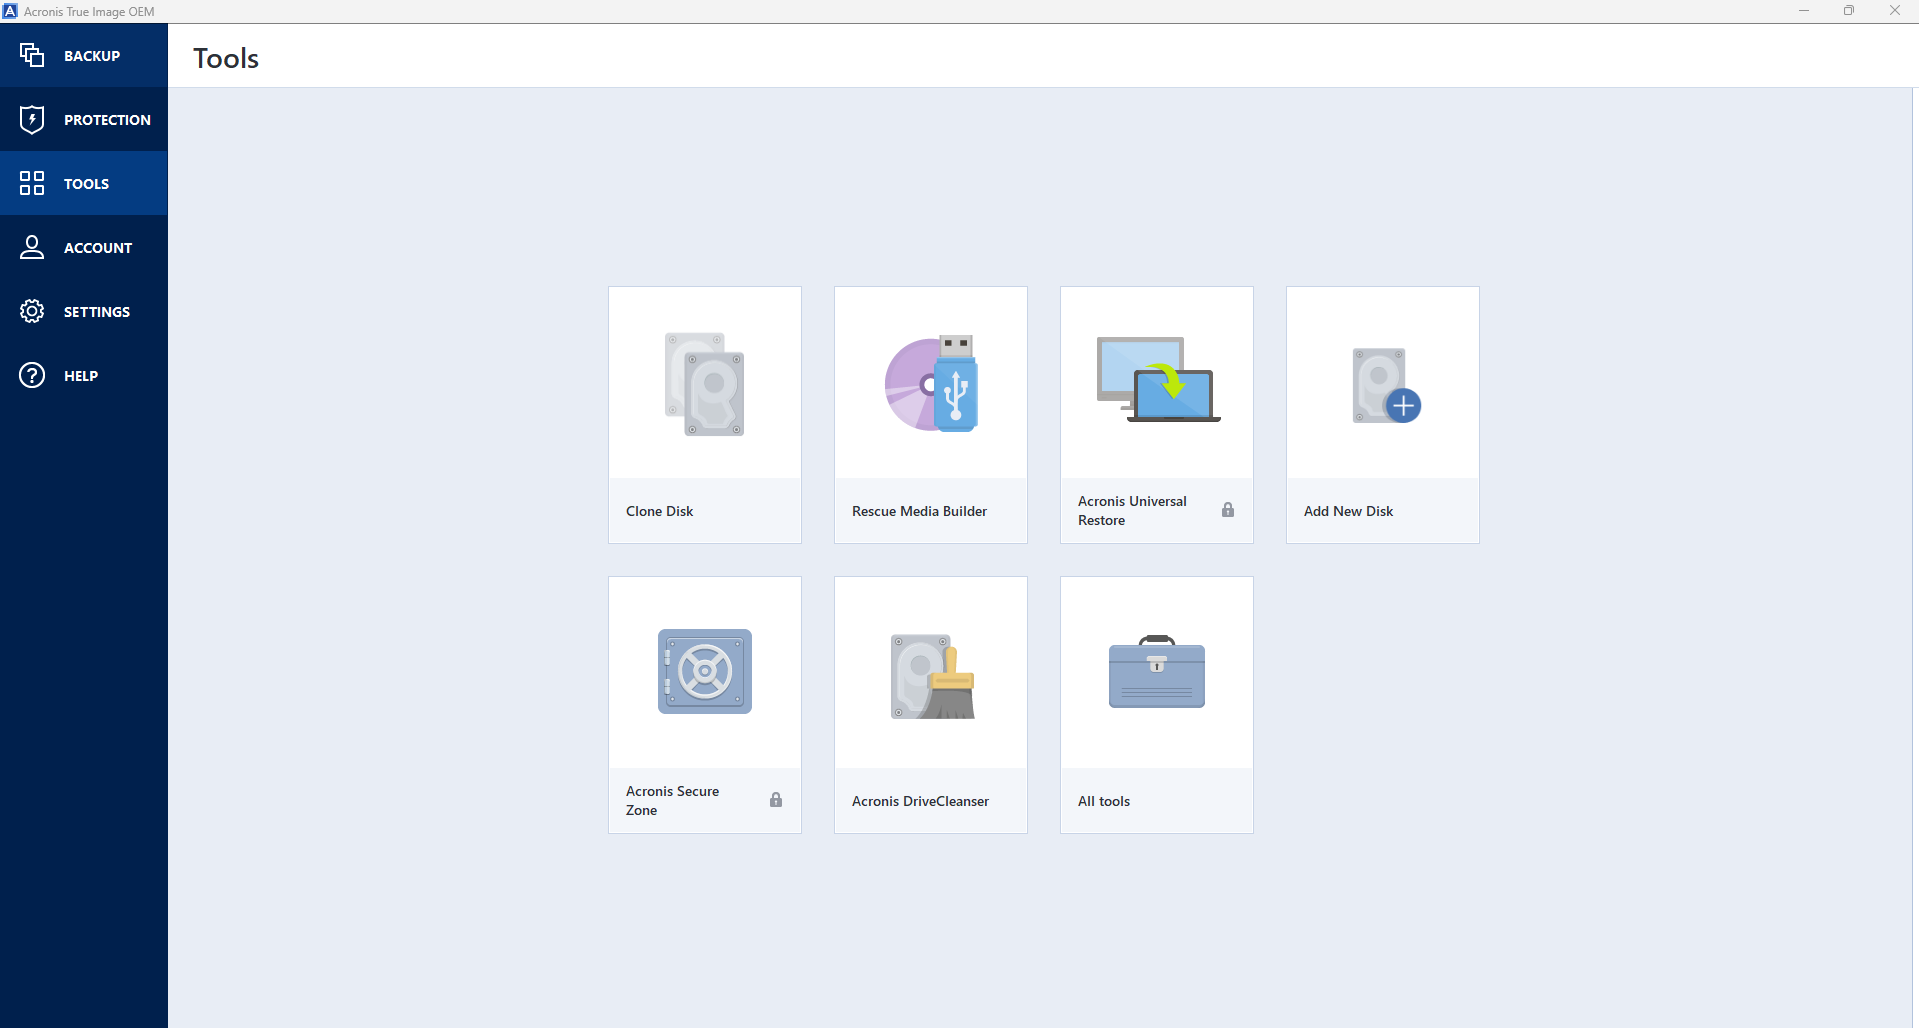Select the Tools sidebar item
The image size is (1919, 1028).
coord(84,184)
